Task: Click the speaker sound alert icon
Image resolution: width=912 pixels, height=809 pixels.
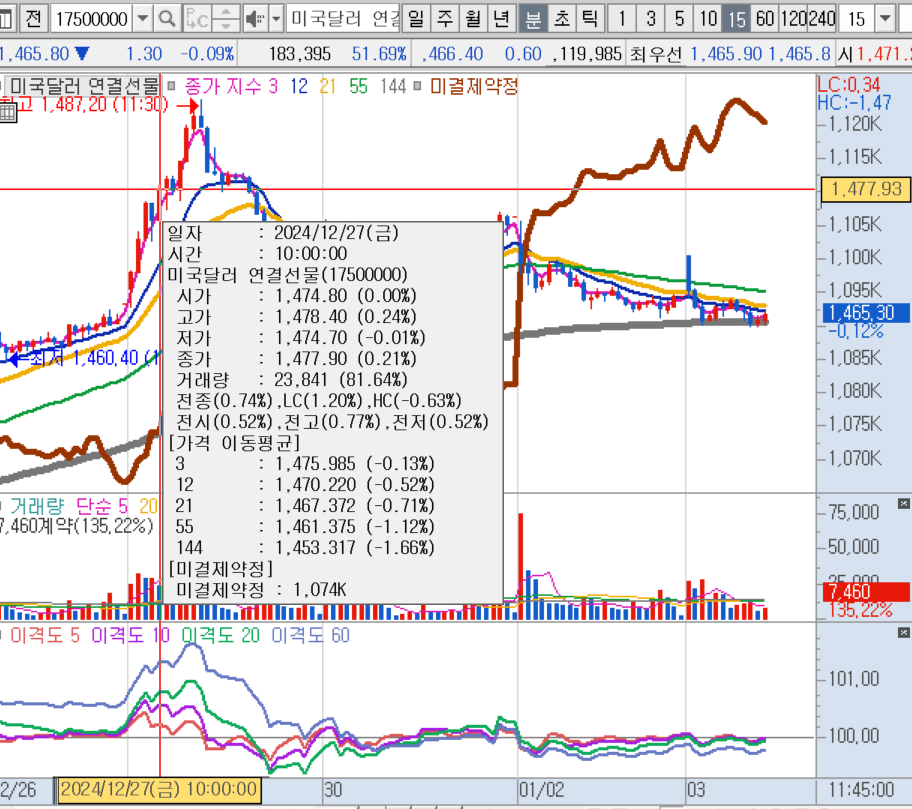Action: [252, 18]
